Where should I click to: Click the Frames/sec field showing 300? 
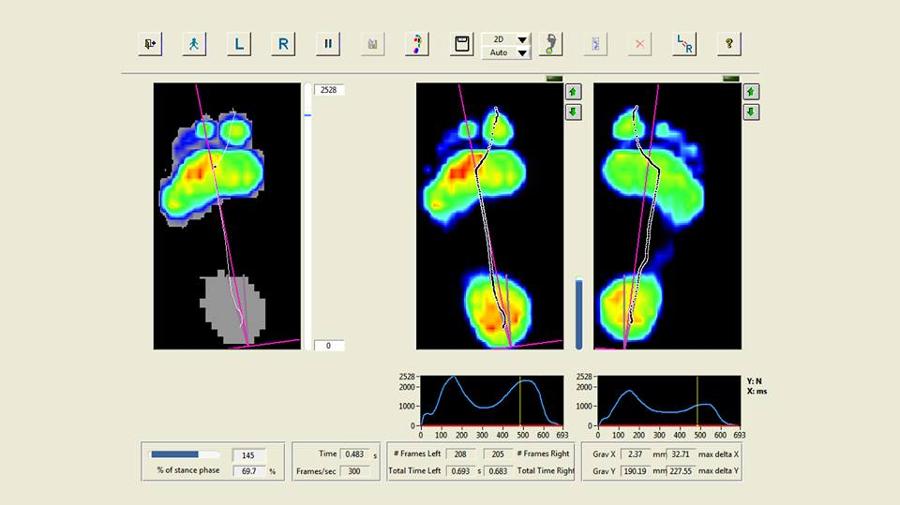click(356, 471)
